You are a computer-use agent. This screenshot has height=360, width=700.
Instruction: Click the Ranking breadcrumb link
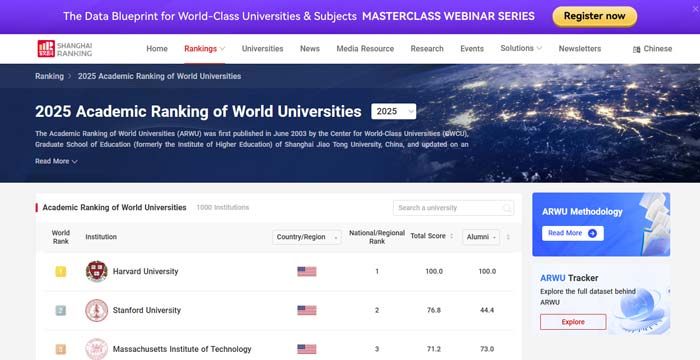click(x=50, y=76)
